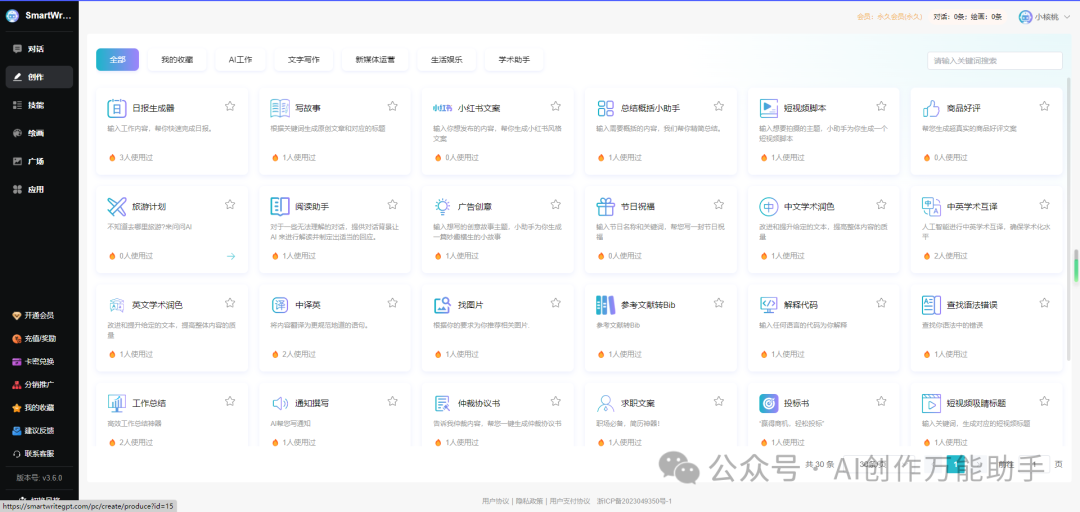Screen dimensions: 1080x512
Task: Toggle favorite star for 总结概括小助手
Action: click(x=718, y=106)
